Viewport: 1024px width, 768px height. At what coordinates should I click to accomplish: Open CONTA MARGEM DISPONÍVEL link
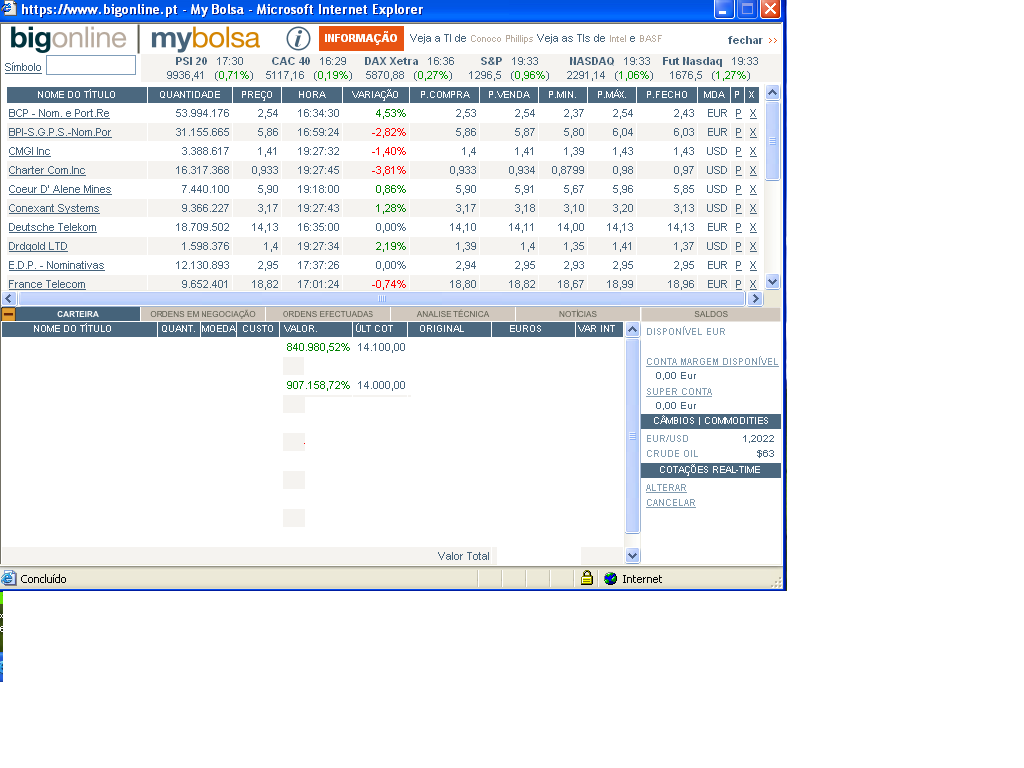(x=712, y=362)
